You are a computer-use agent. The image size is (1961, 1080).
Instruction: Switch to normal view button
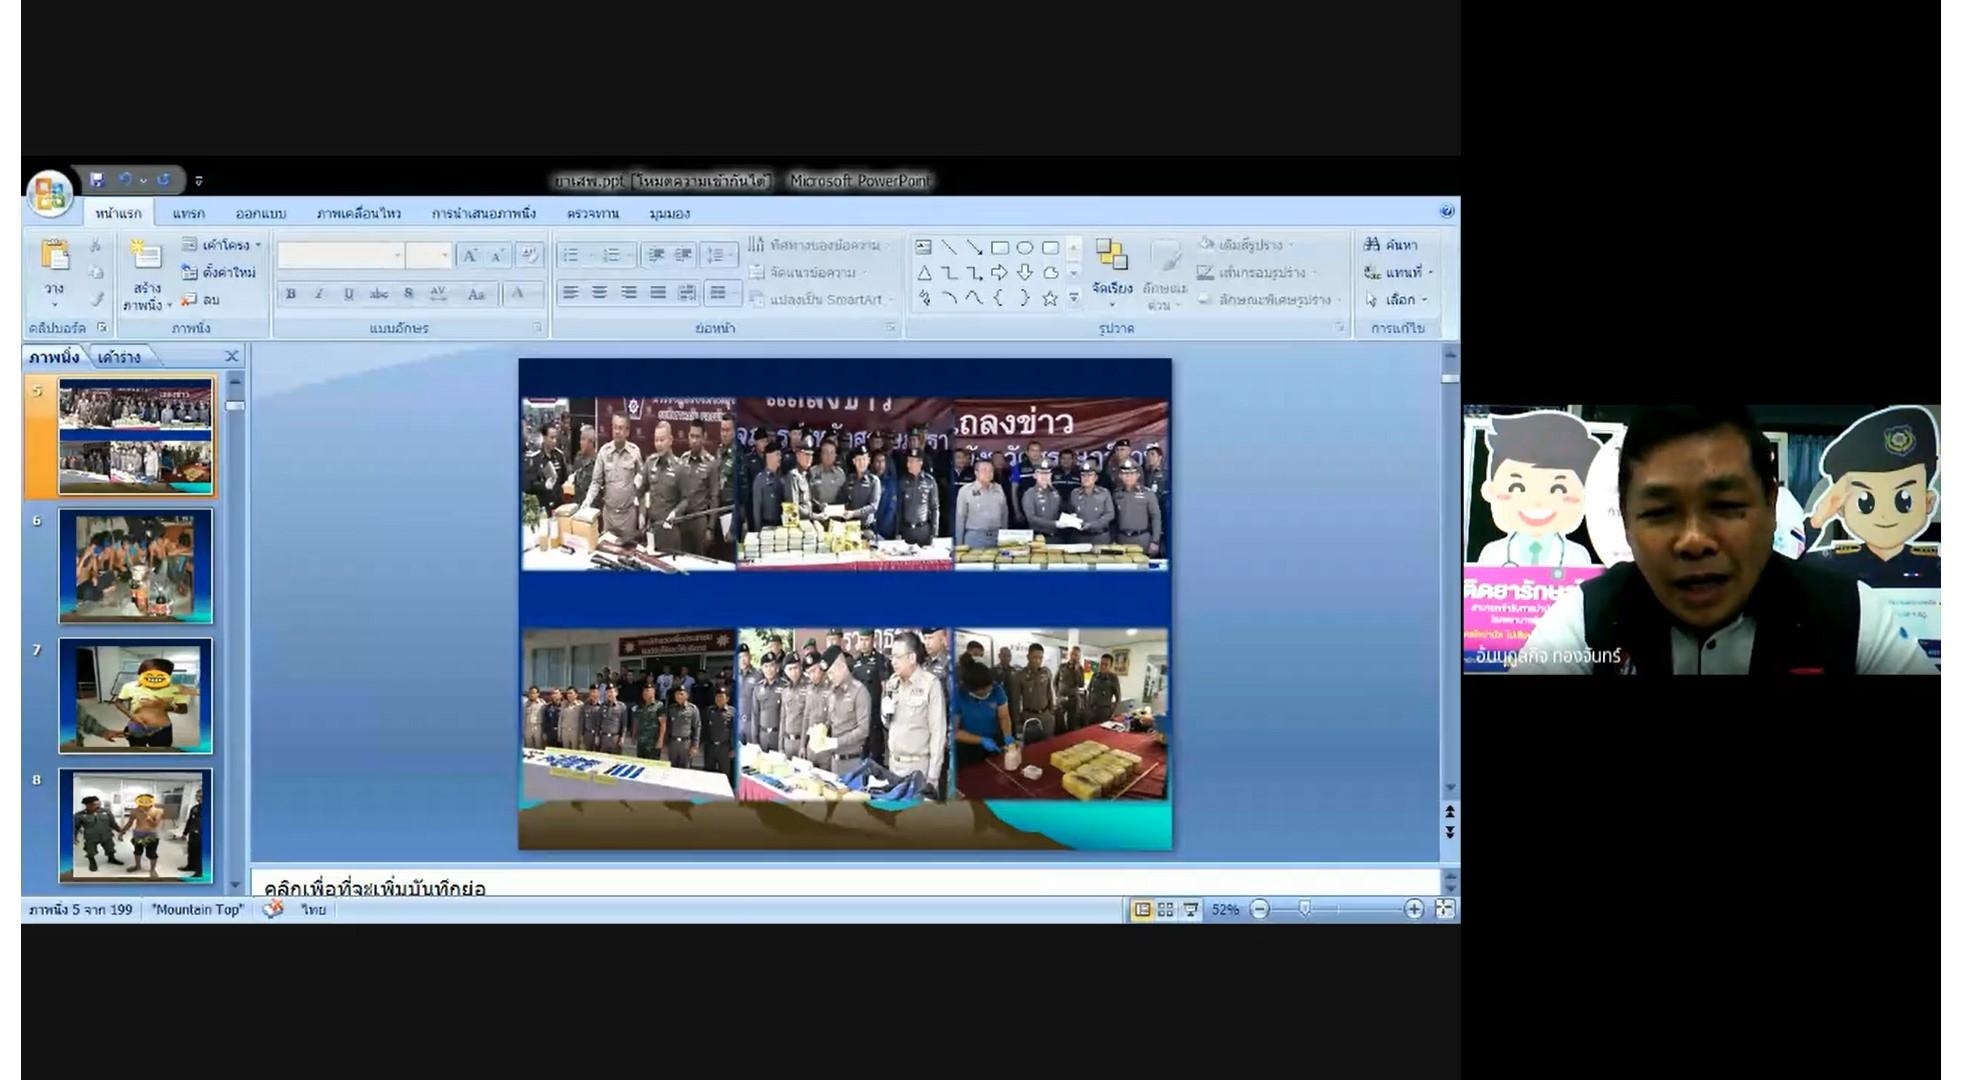coord(1141,909)
